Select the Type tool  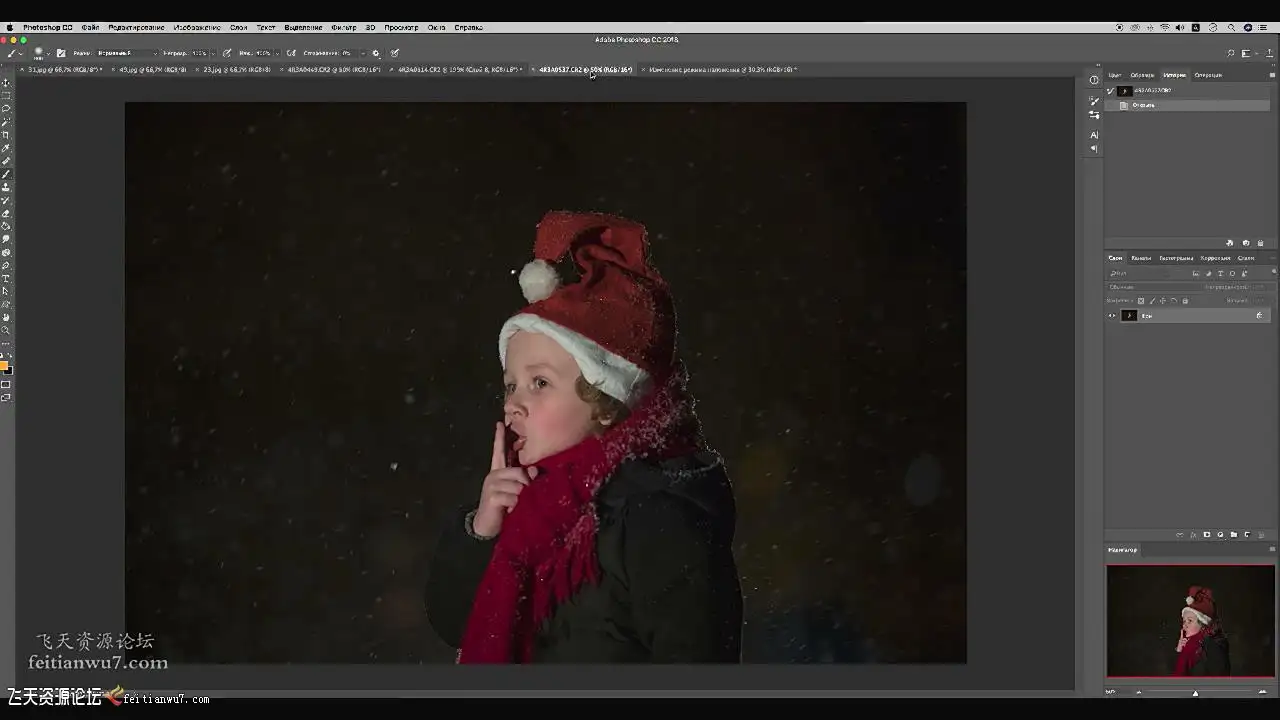click(x=6, y=278)
